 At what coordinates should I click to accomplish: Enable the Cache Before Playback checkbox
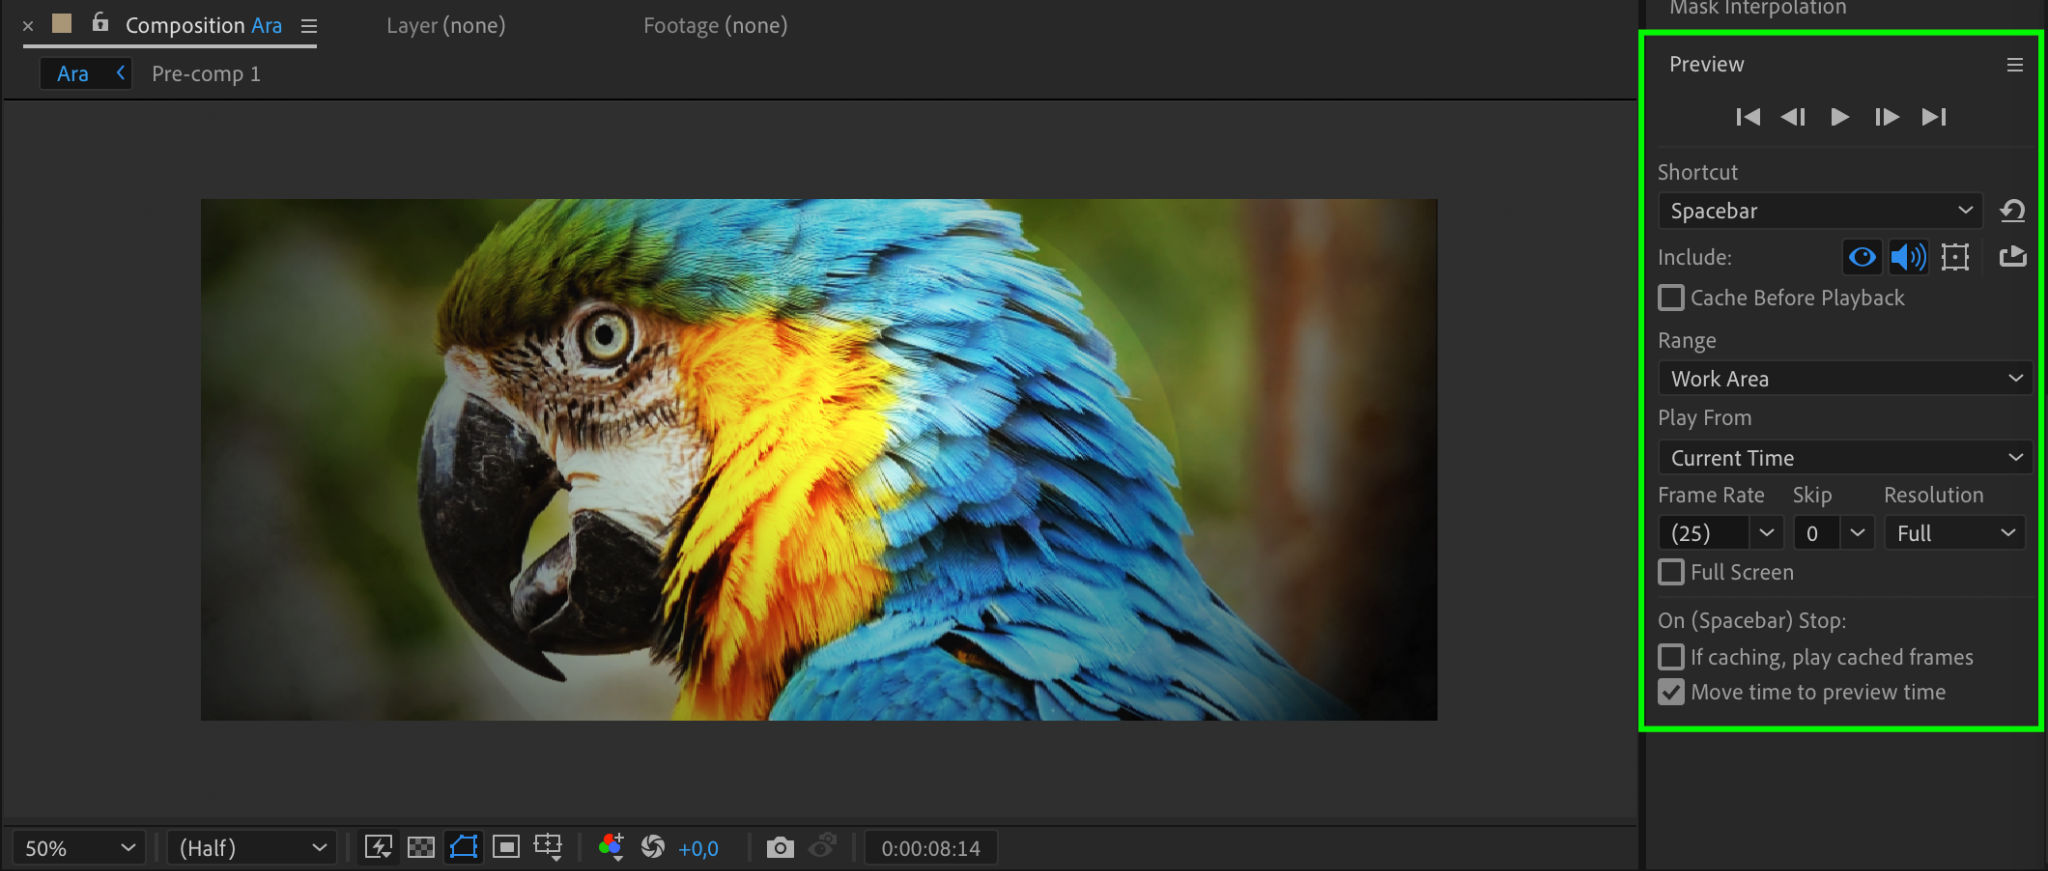1671,298
